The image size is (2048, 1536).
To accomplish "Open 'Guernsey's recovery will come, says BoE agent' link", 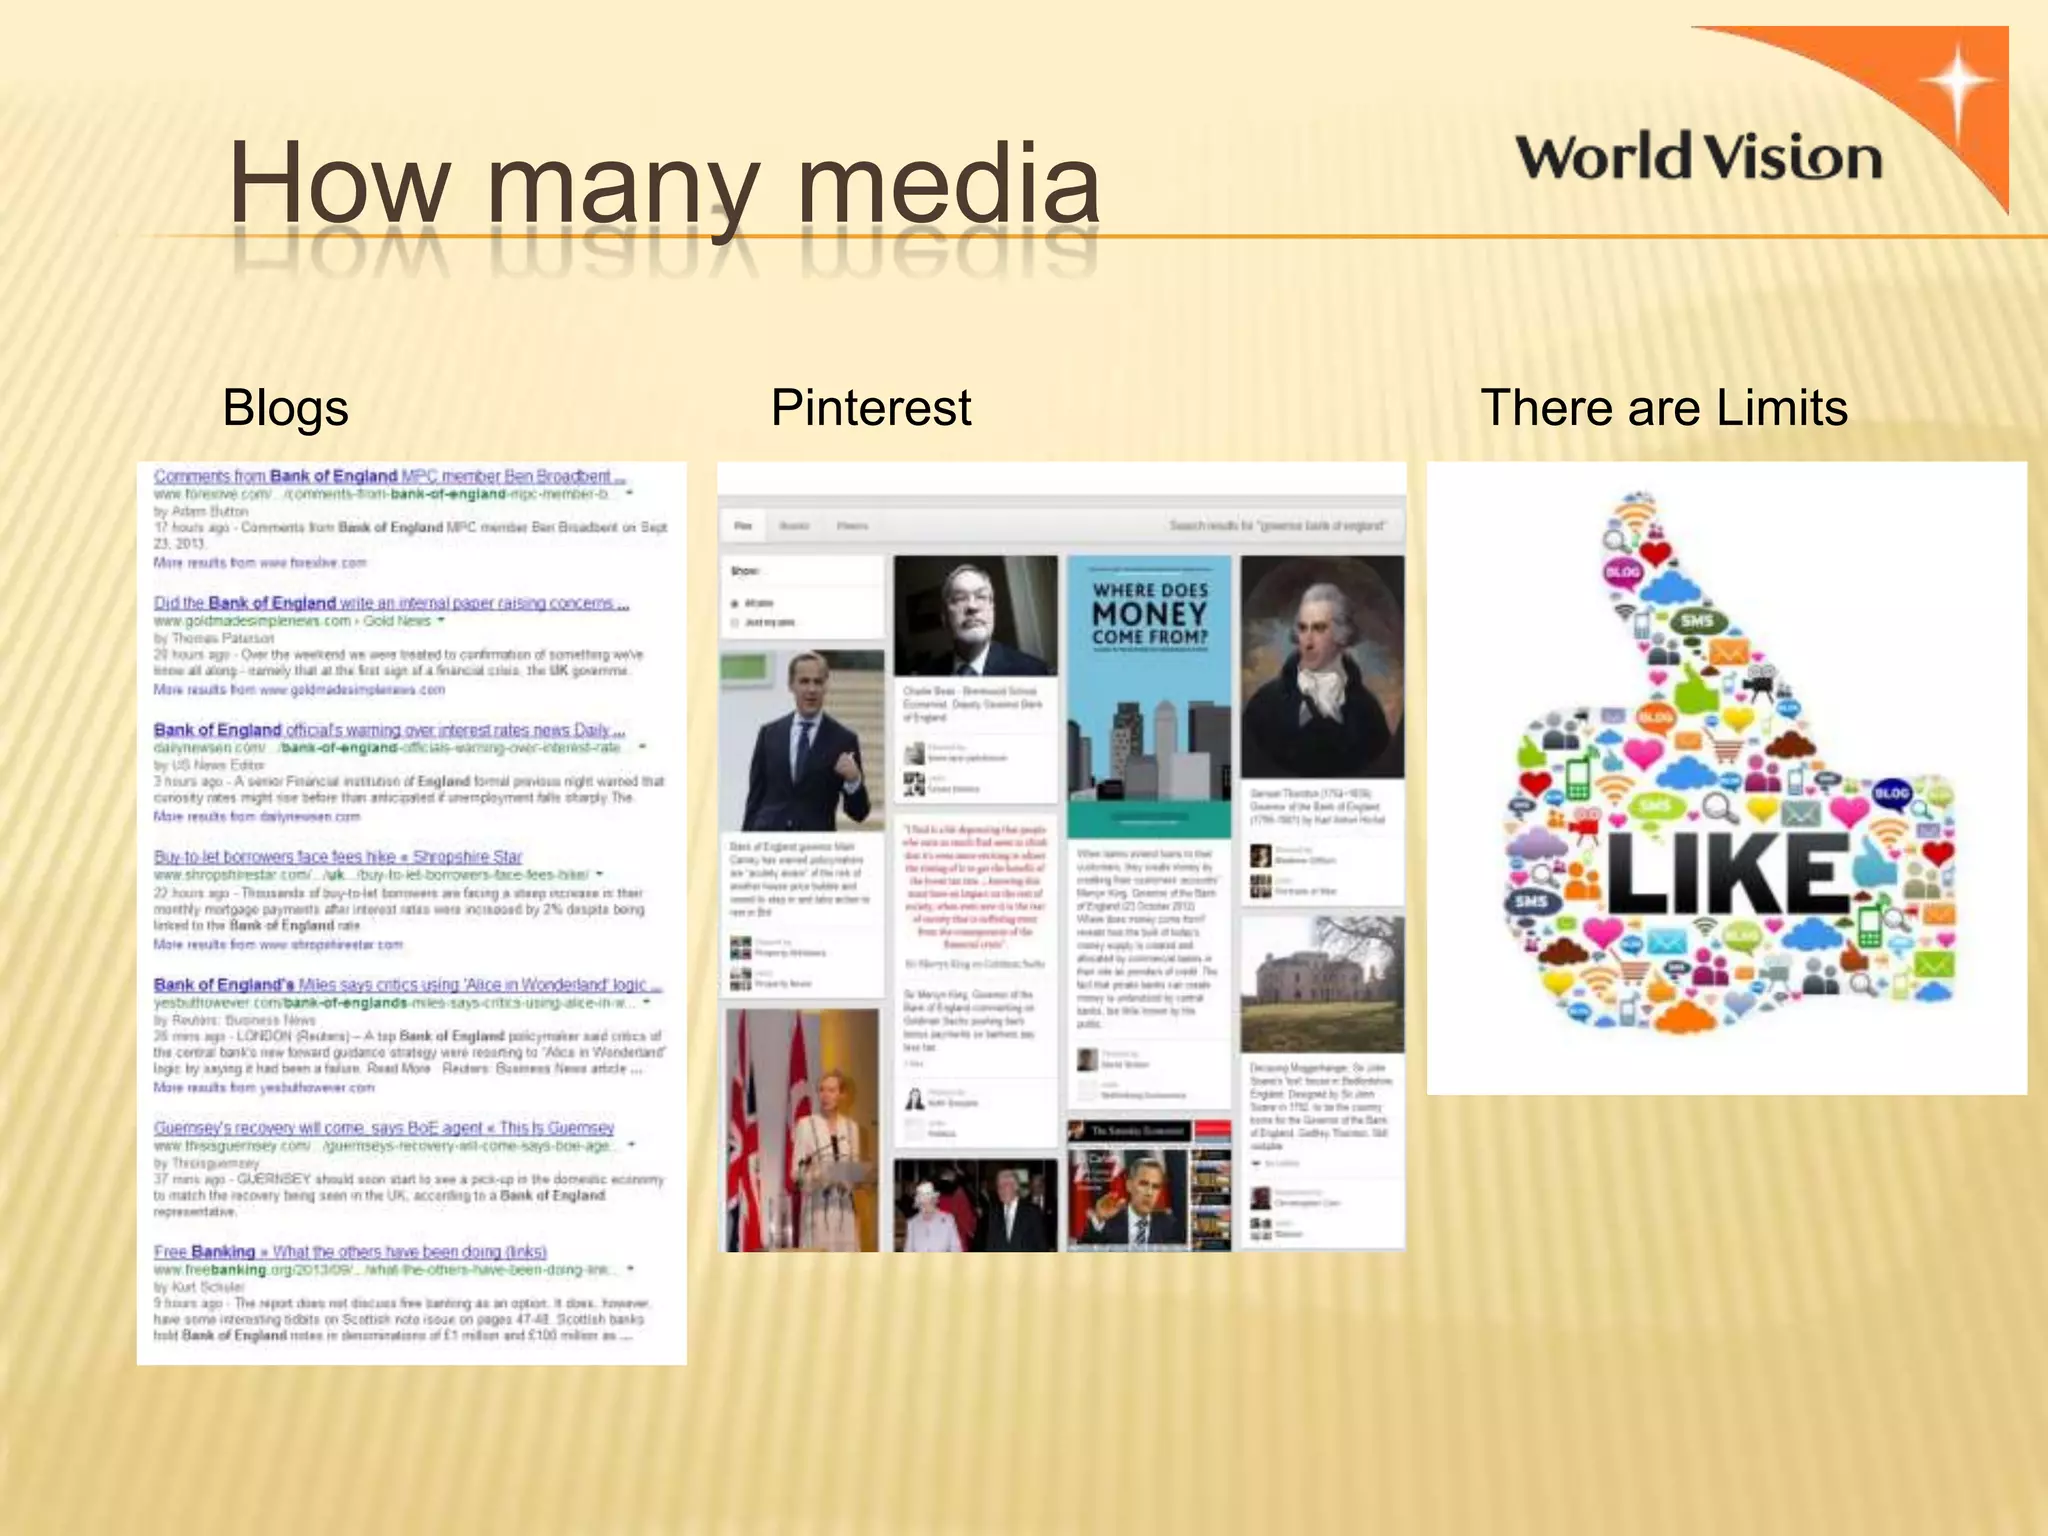I will click(384, 1127).
